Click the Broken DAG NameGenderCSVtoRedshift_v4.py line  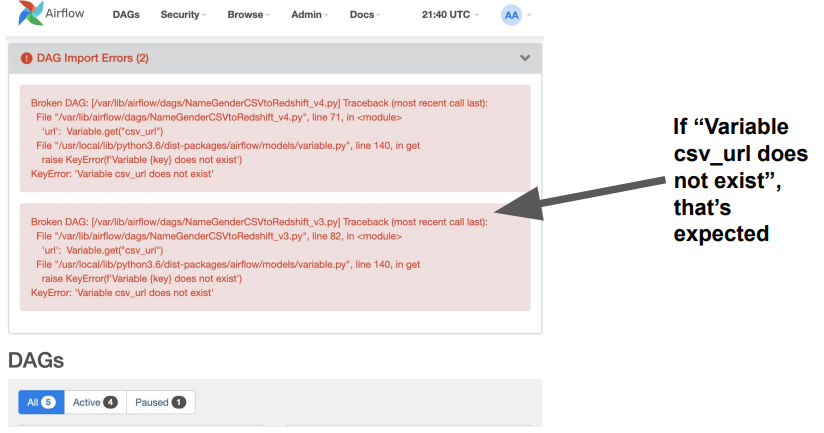point(259,103)
